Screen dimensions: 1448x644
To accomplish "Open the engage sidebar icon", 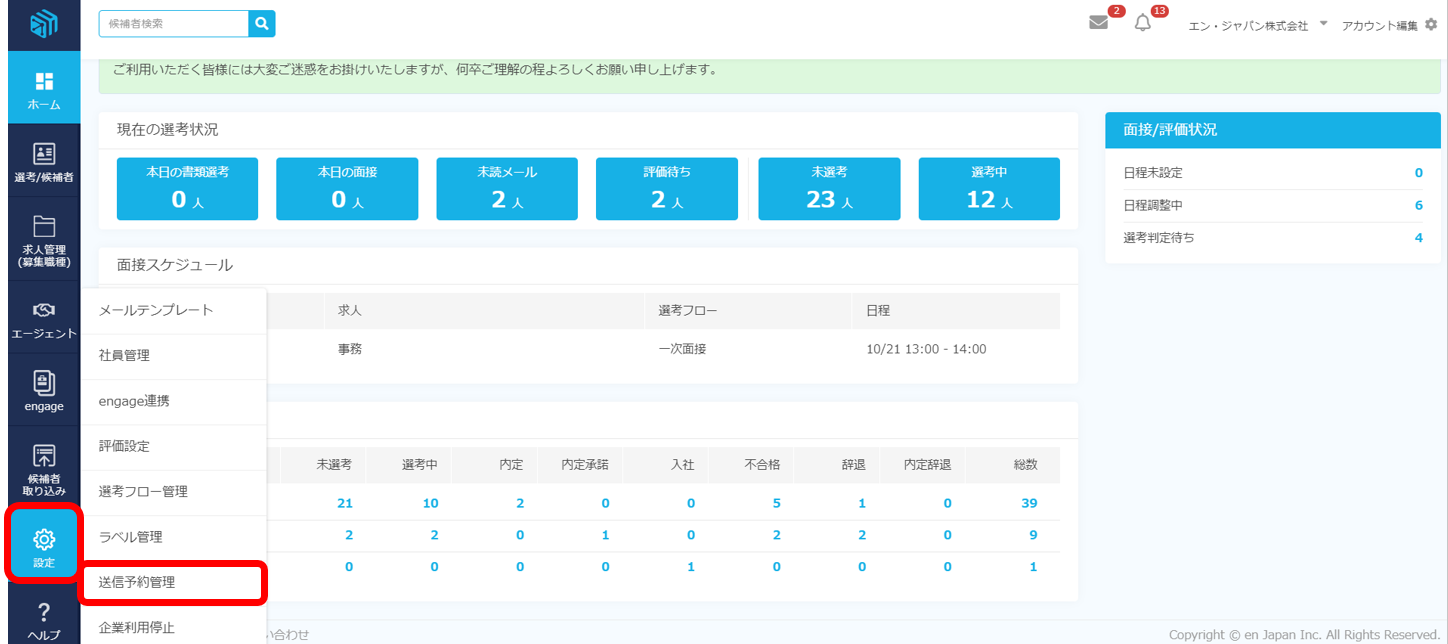I will tap(44, 383).
